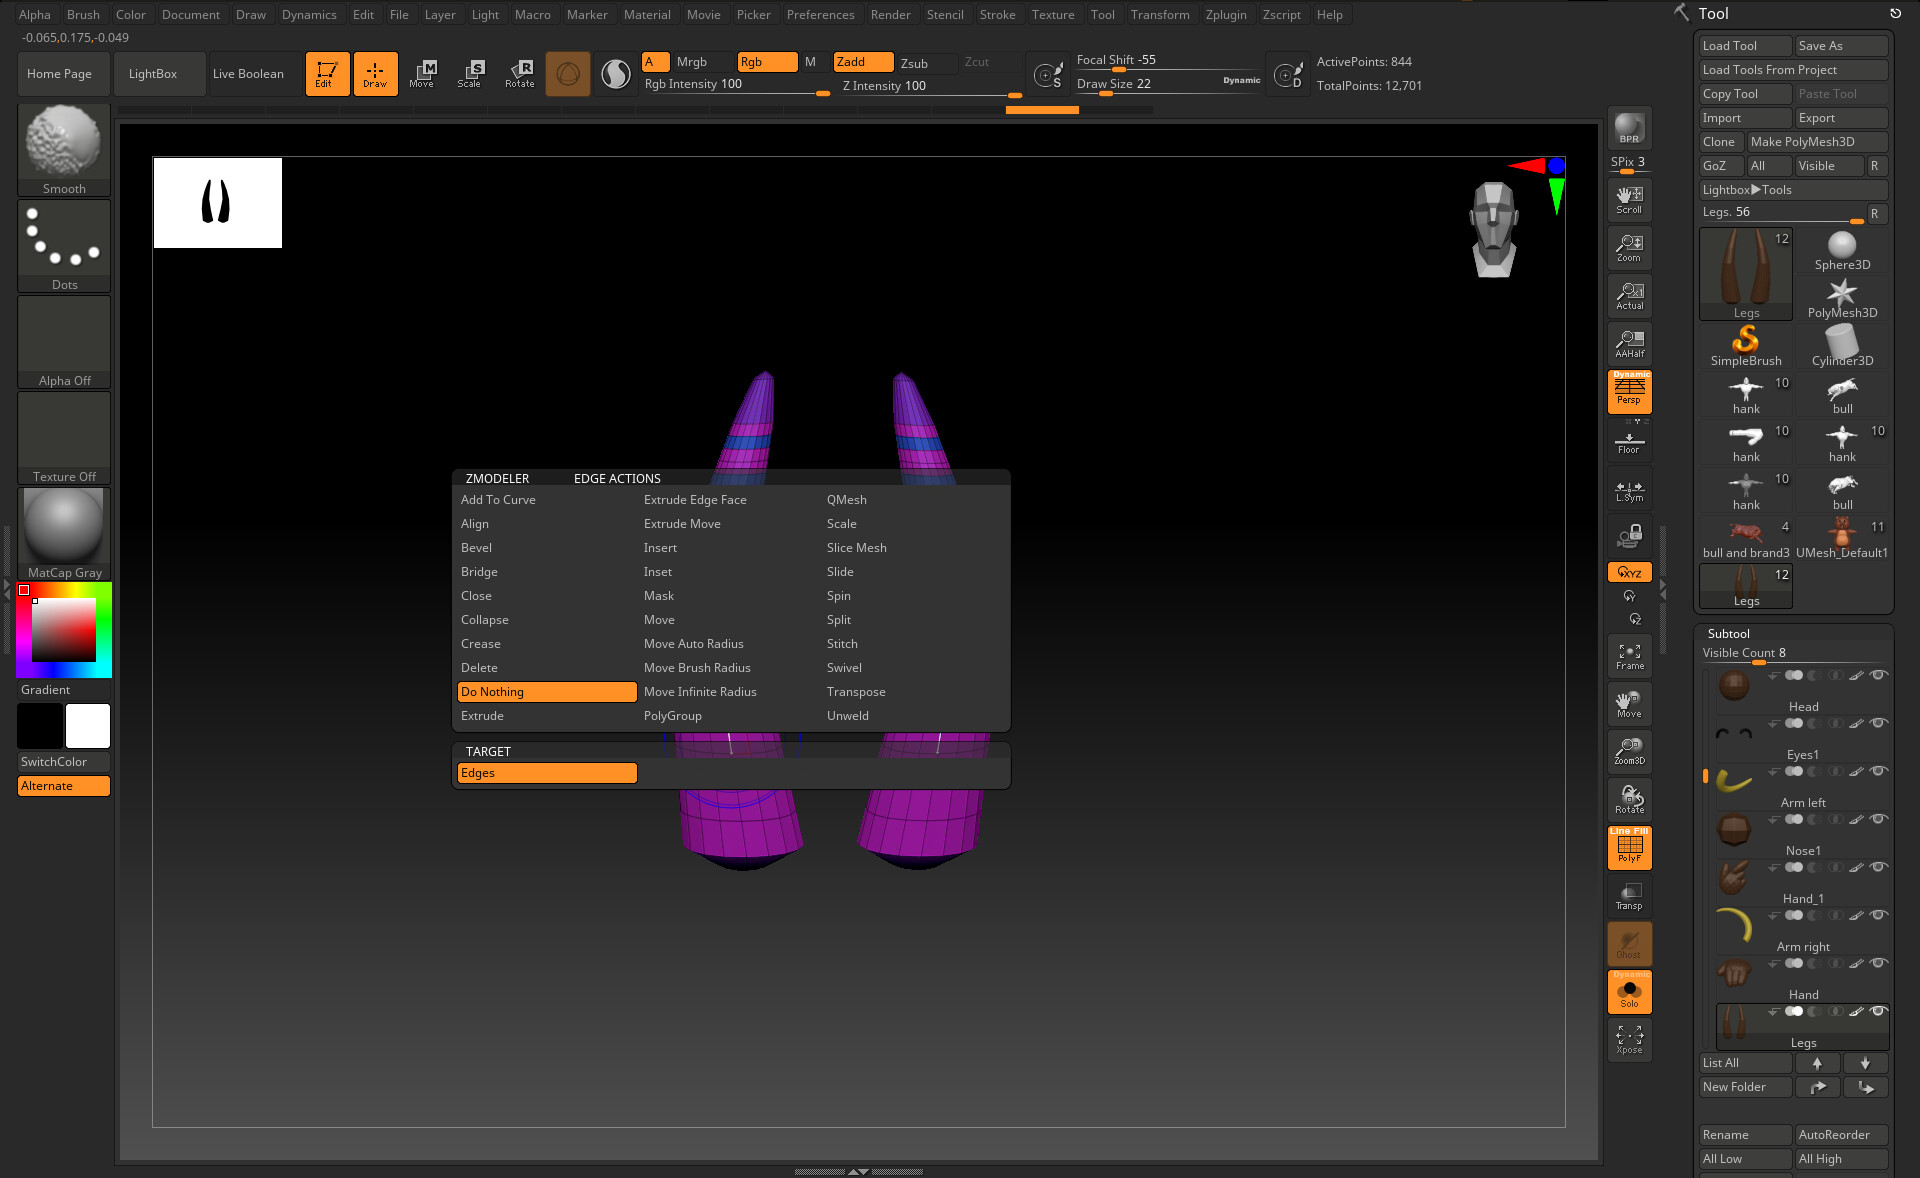Select the PolyMesh3D star tool

click(x=1842, y=298)
